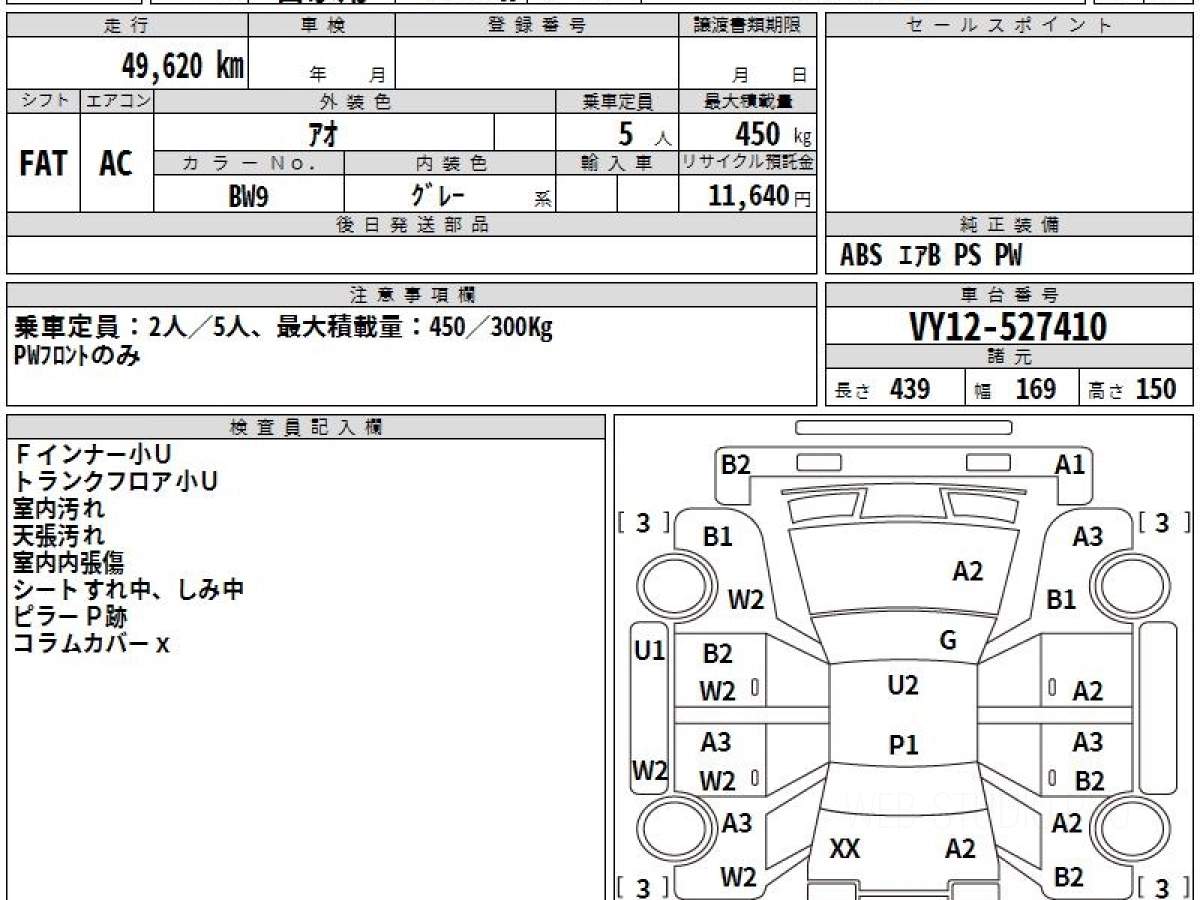Select the 49,620 km mileage value
1200x900 pixels.
182,66
